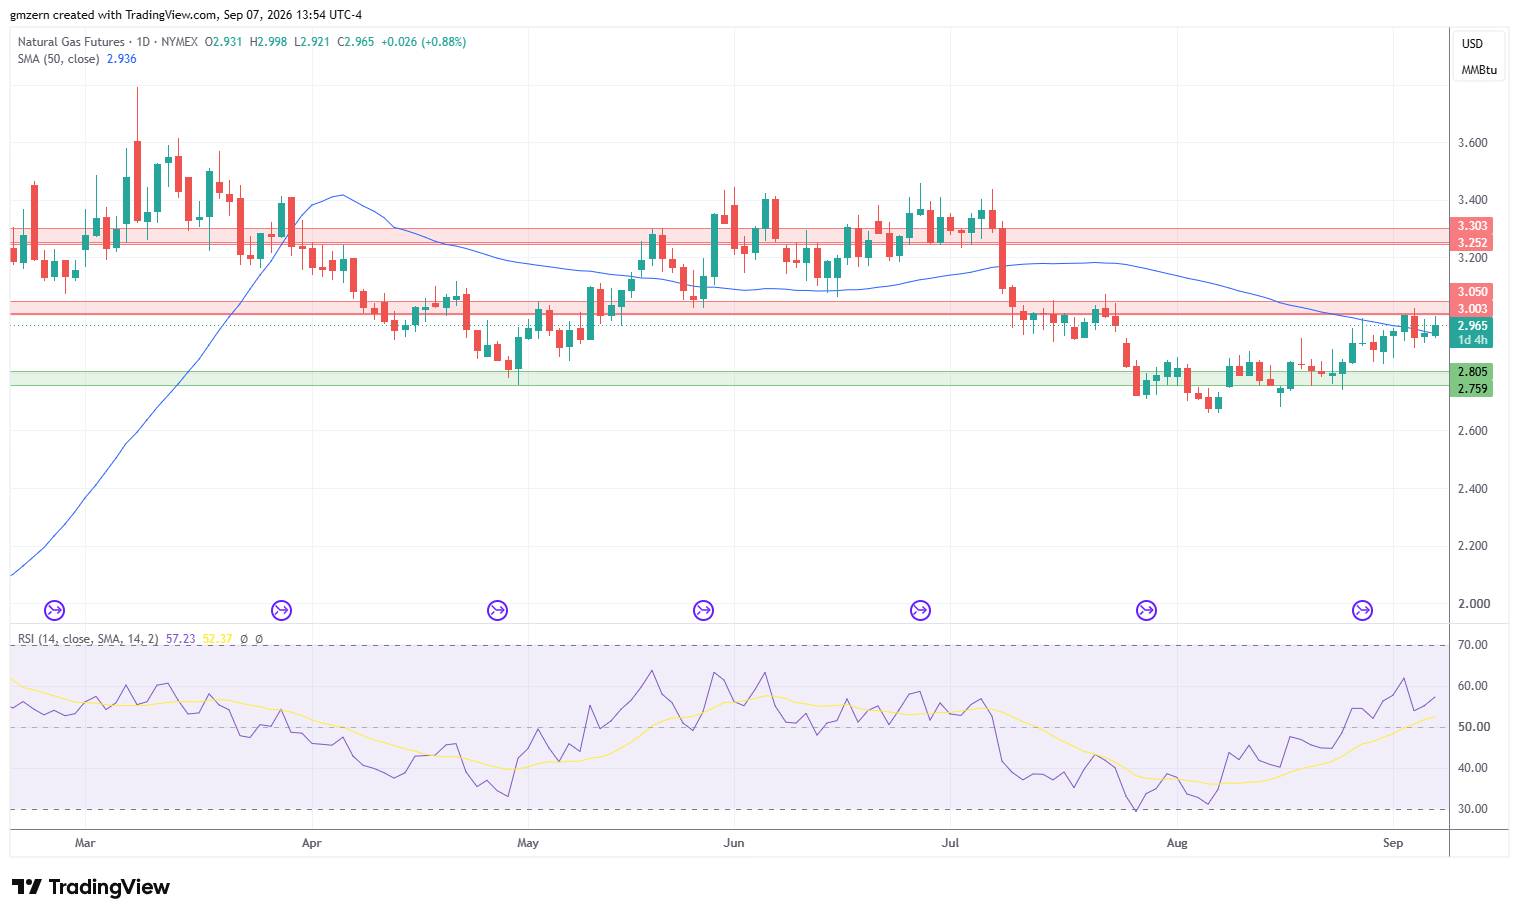
Task: Click the 2.400 price axis label
Action: (1472, 489)
